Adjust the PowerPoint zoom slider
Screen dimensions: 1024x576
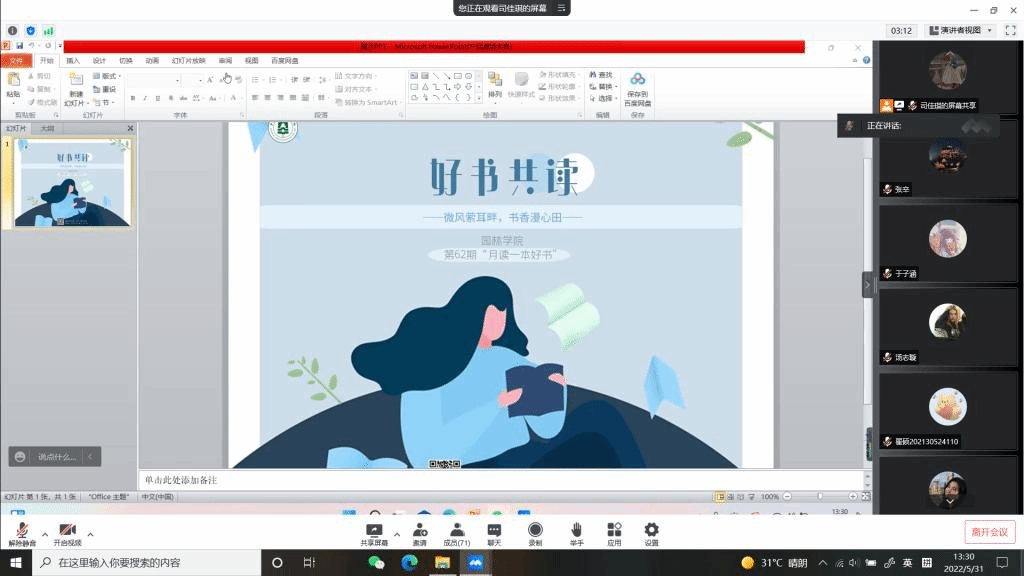pyautogui.click(x=820, y=497)
